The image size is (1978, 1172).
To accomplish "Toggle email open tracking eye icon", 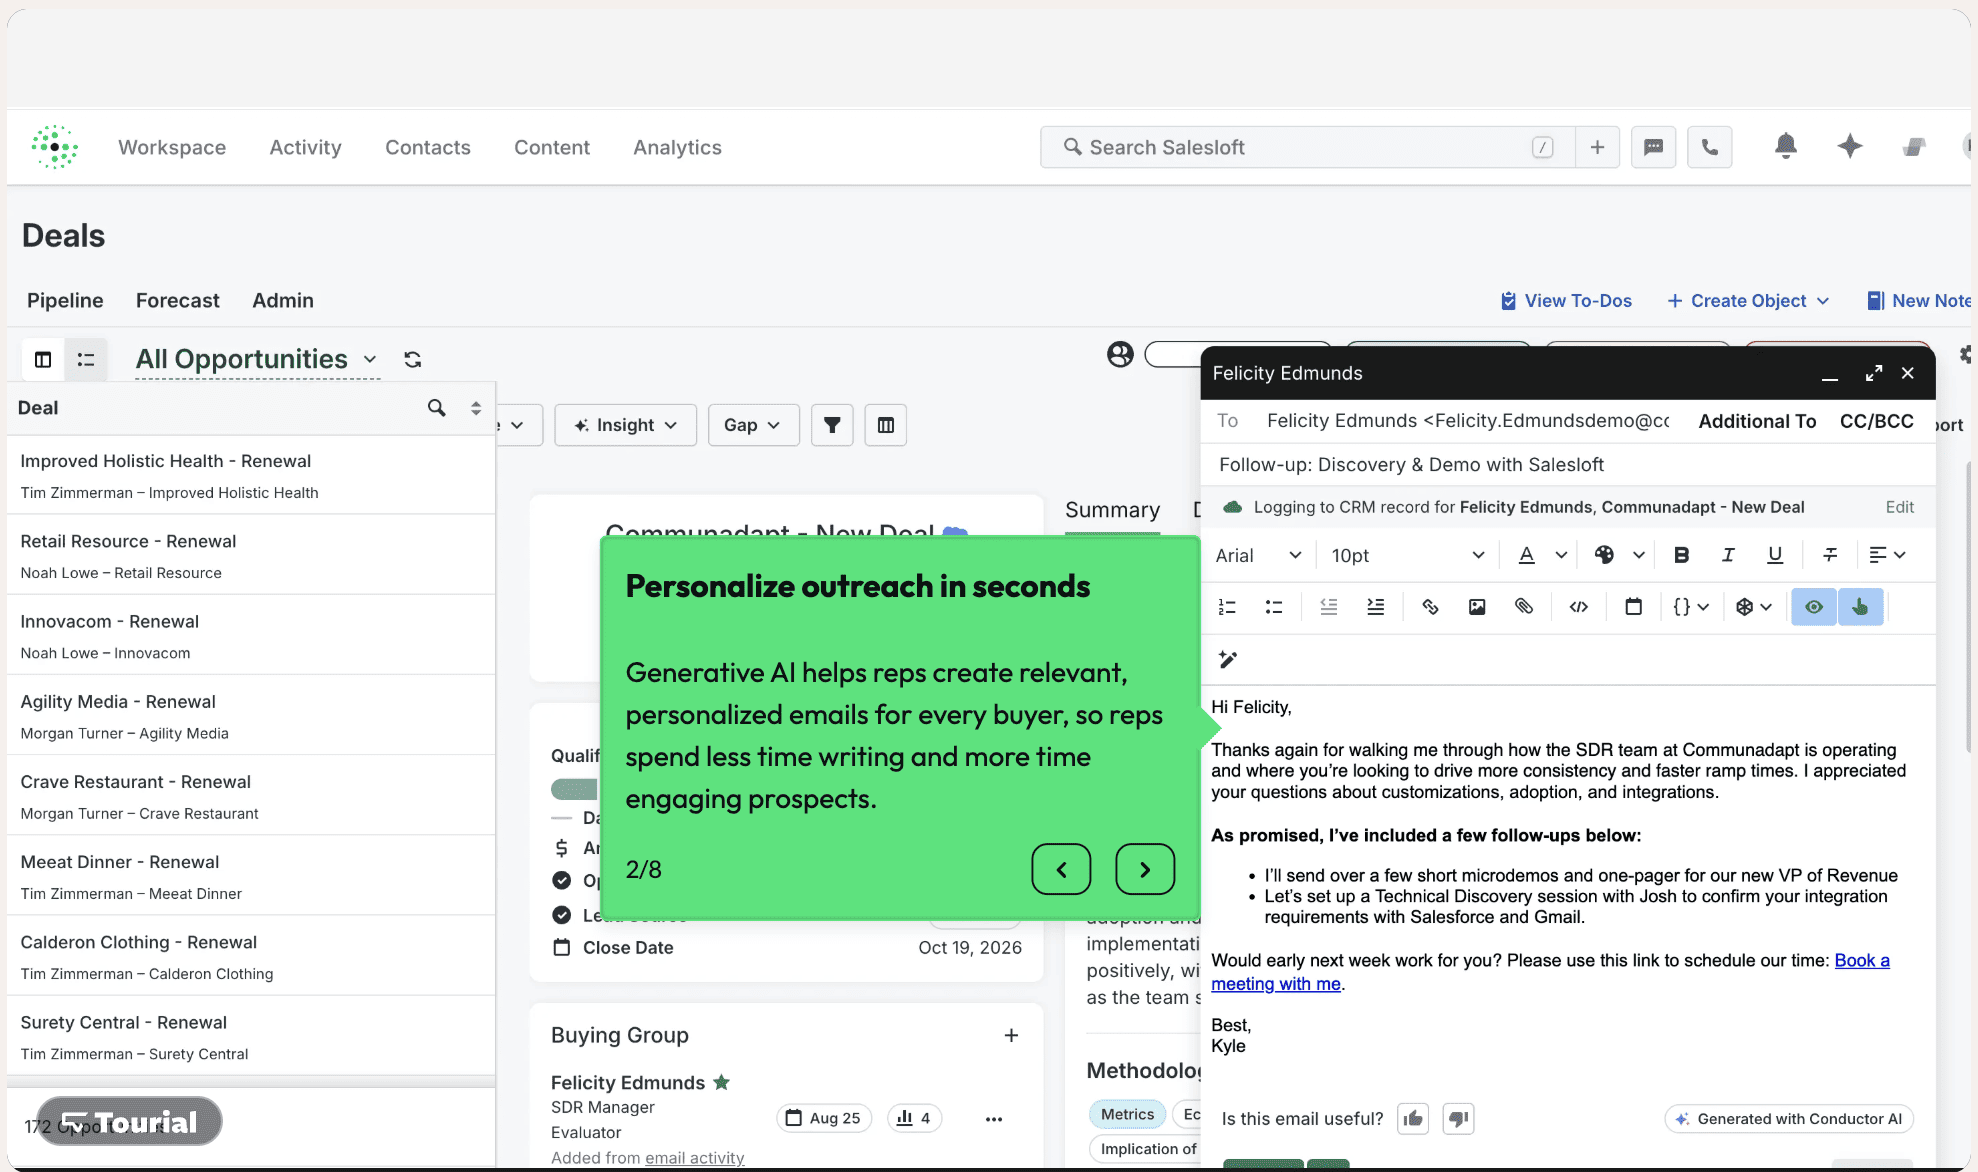I will click(1814, 607).
